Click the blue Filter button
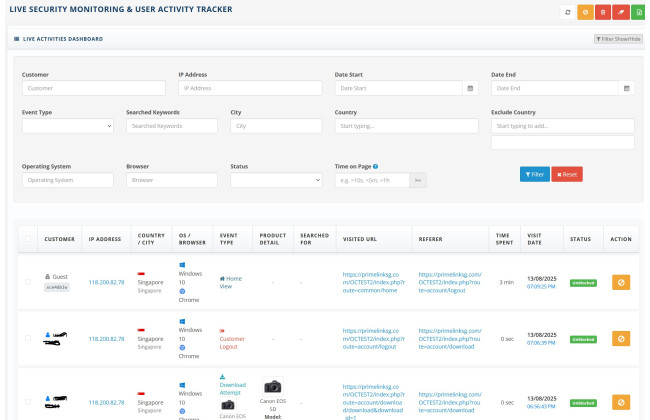Viewport: 650px width, 420px height. [x=535, y=174]
